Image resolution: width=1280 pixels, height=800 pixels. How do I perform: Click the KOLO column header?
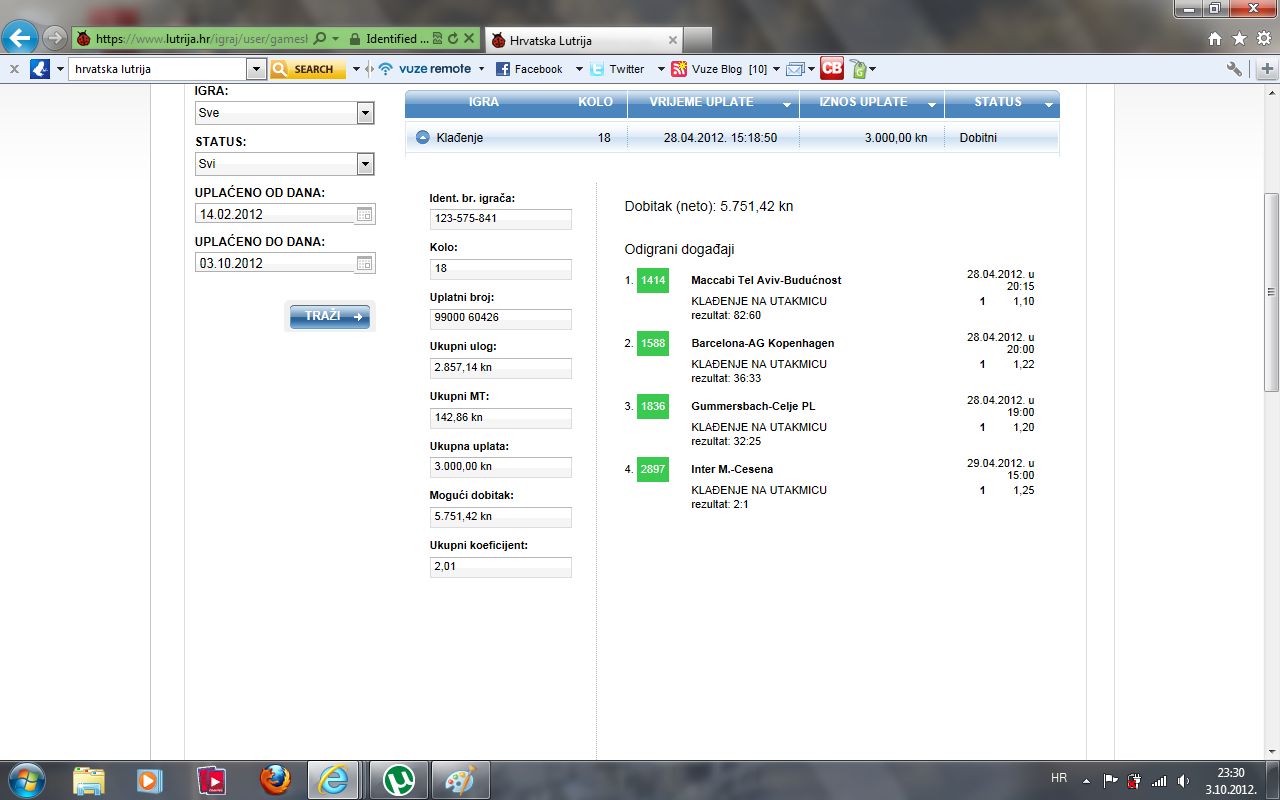point(595,102)
